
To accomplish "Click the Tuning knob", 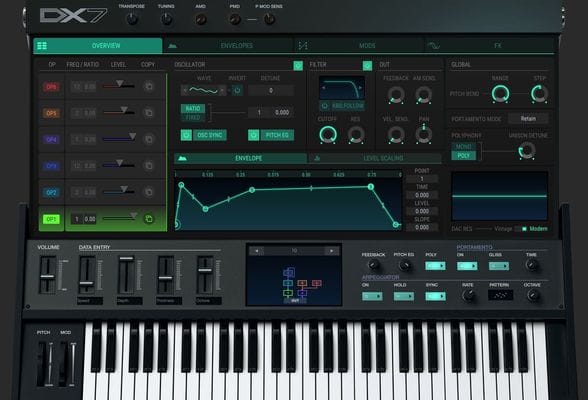I will pos(166,19).
